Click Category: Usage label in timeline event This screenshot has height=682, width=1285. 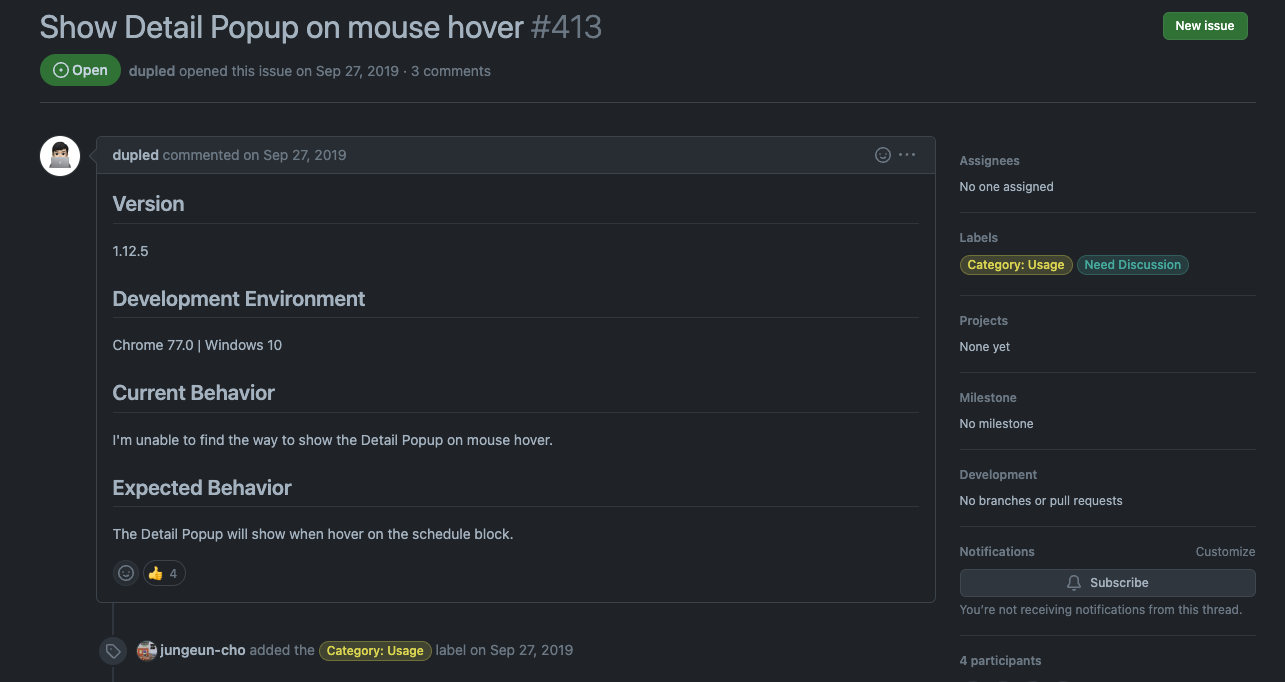click(375, 651)
